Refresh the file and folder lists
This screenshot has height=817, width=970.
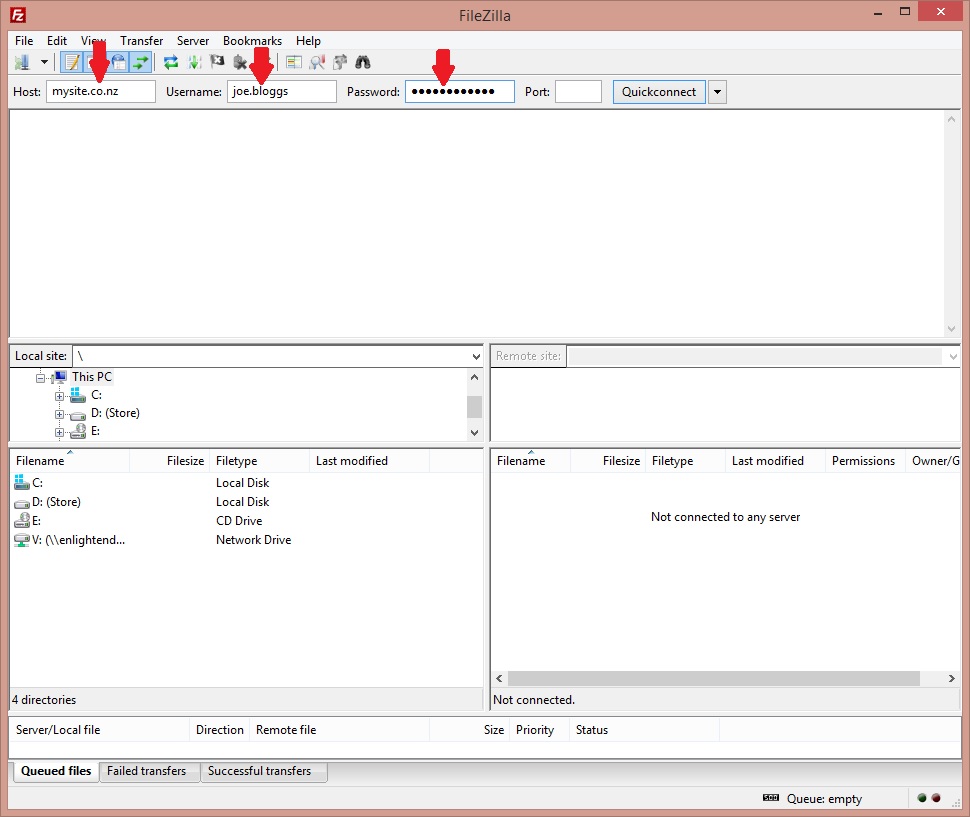(171, 62)
